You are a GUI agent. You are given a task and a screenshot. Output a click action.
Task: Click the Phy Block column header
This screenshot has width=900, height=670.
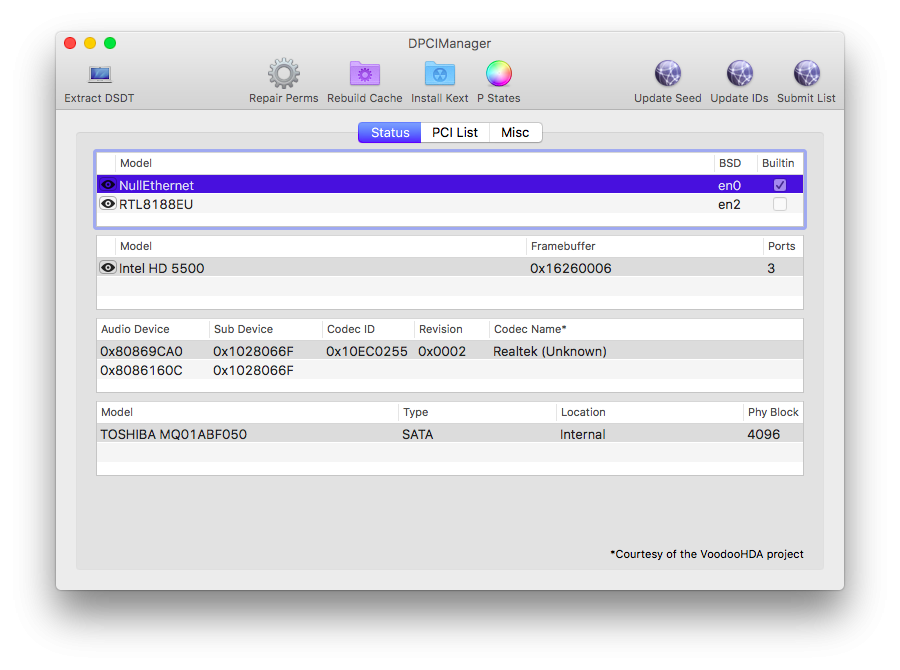tap(773, 412)
